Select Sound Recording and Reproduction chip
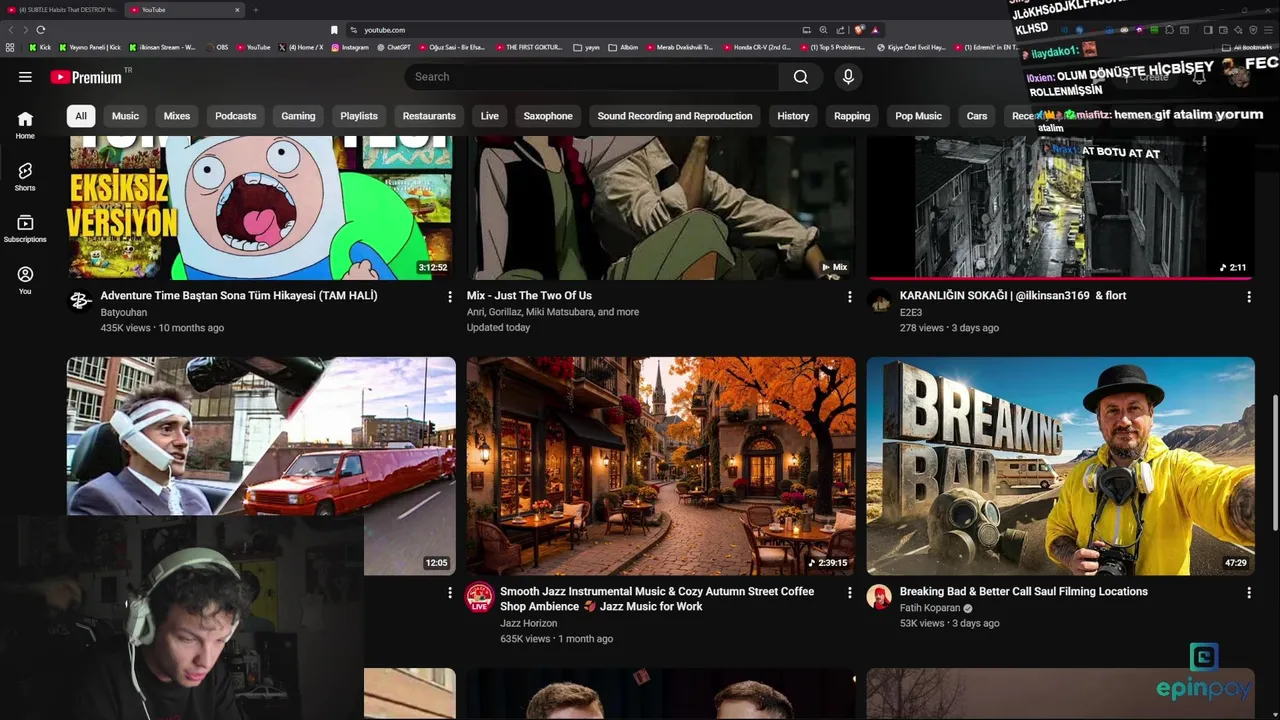 675,116
